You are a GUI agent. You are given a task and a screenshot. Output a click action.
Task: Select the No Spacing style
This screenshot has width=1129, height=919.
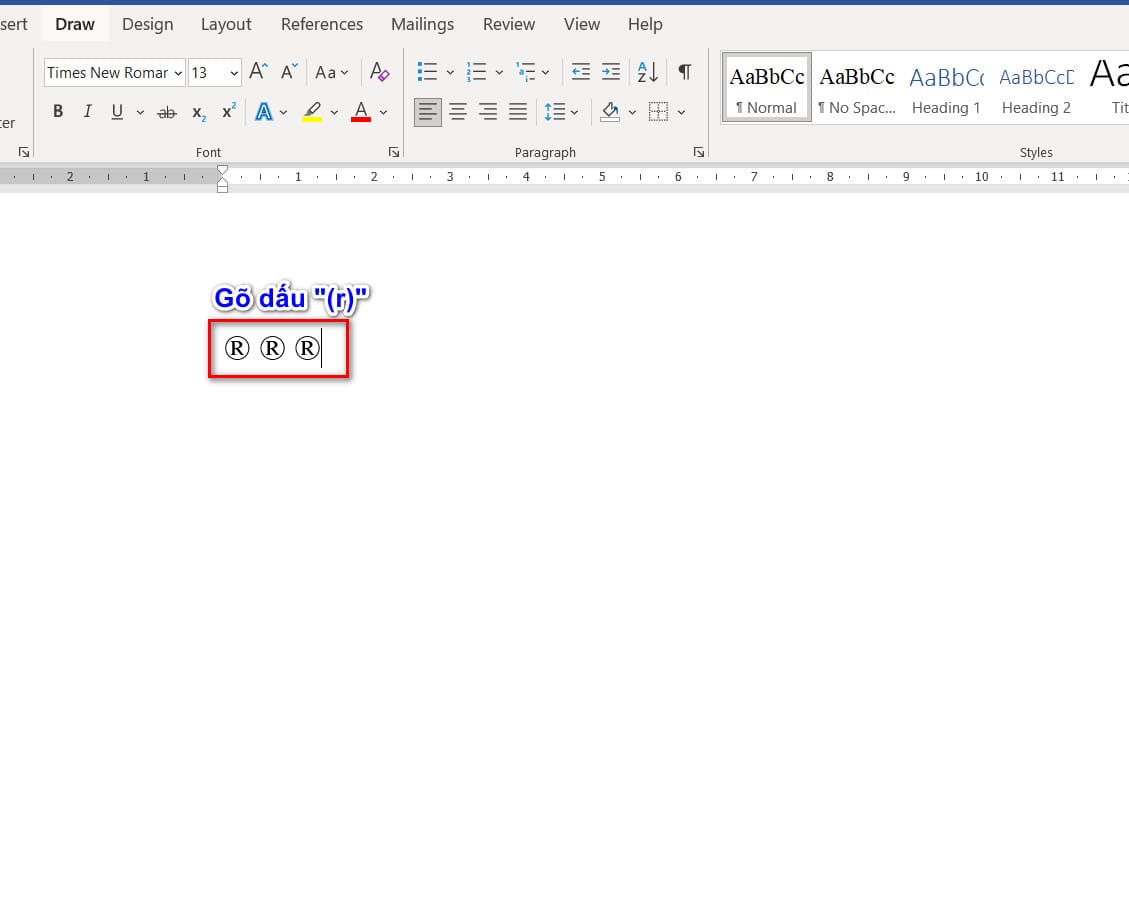pyautogui.click(x=857, y=88)
